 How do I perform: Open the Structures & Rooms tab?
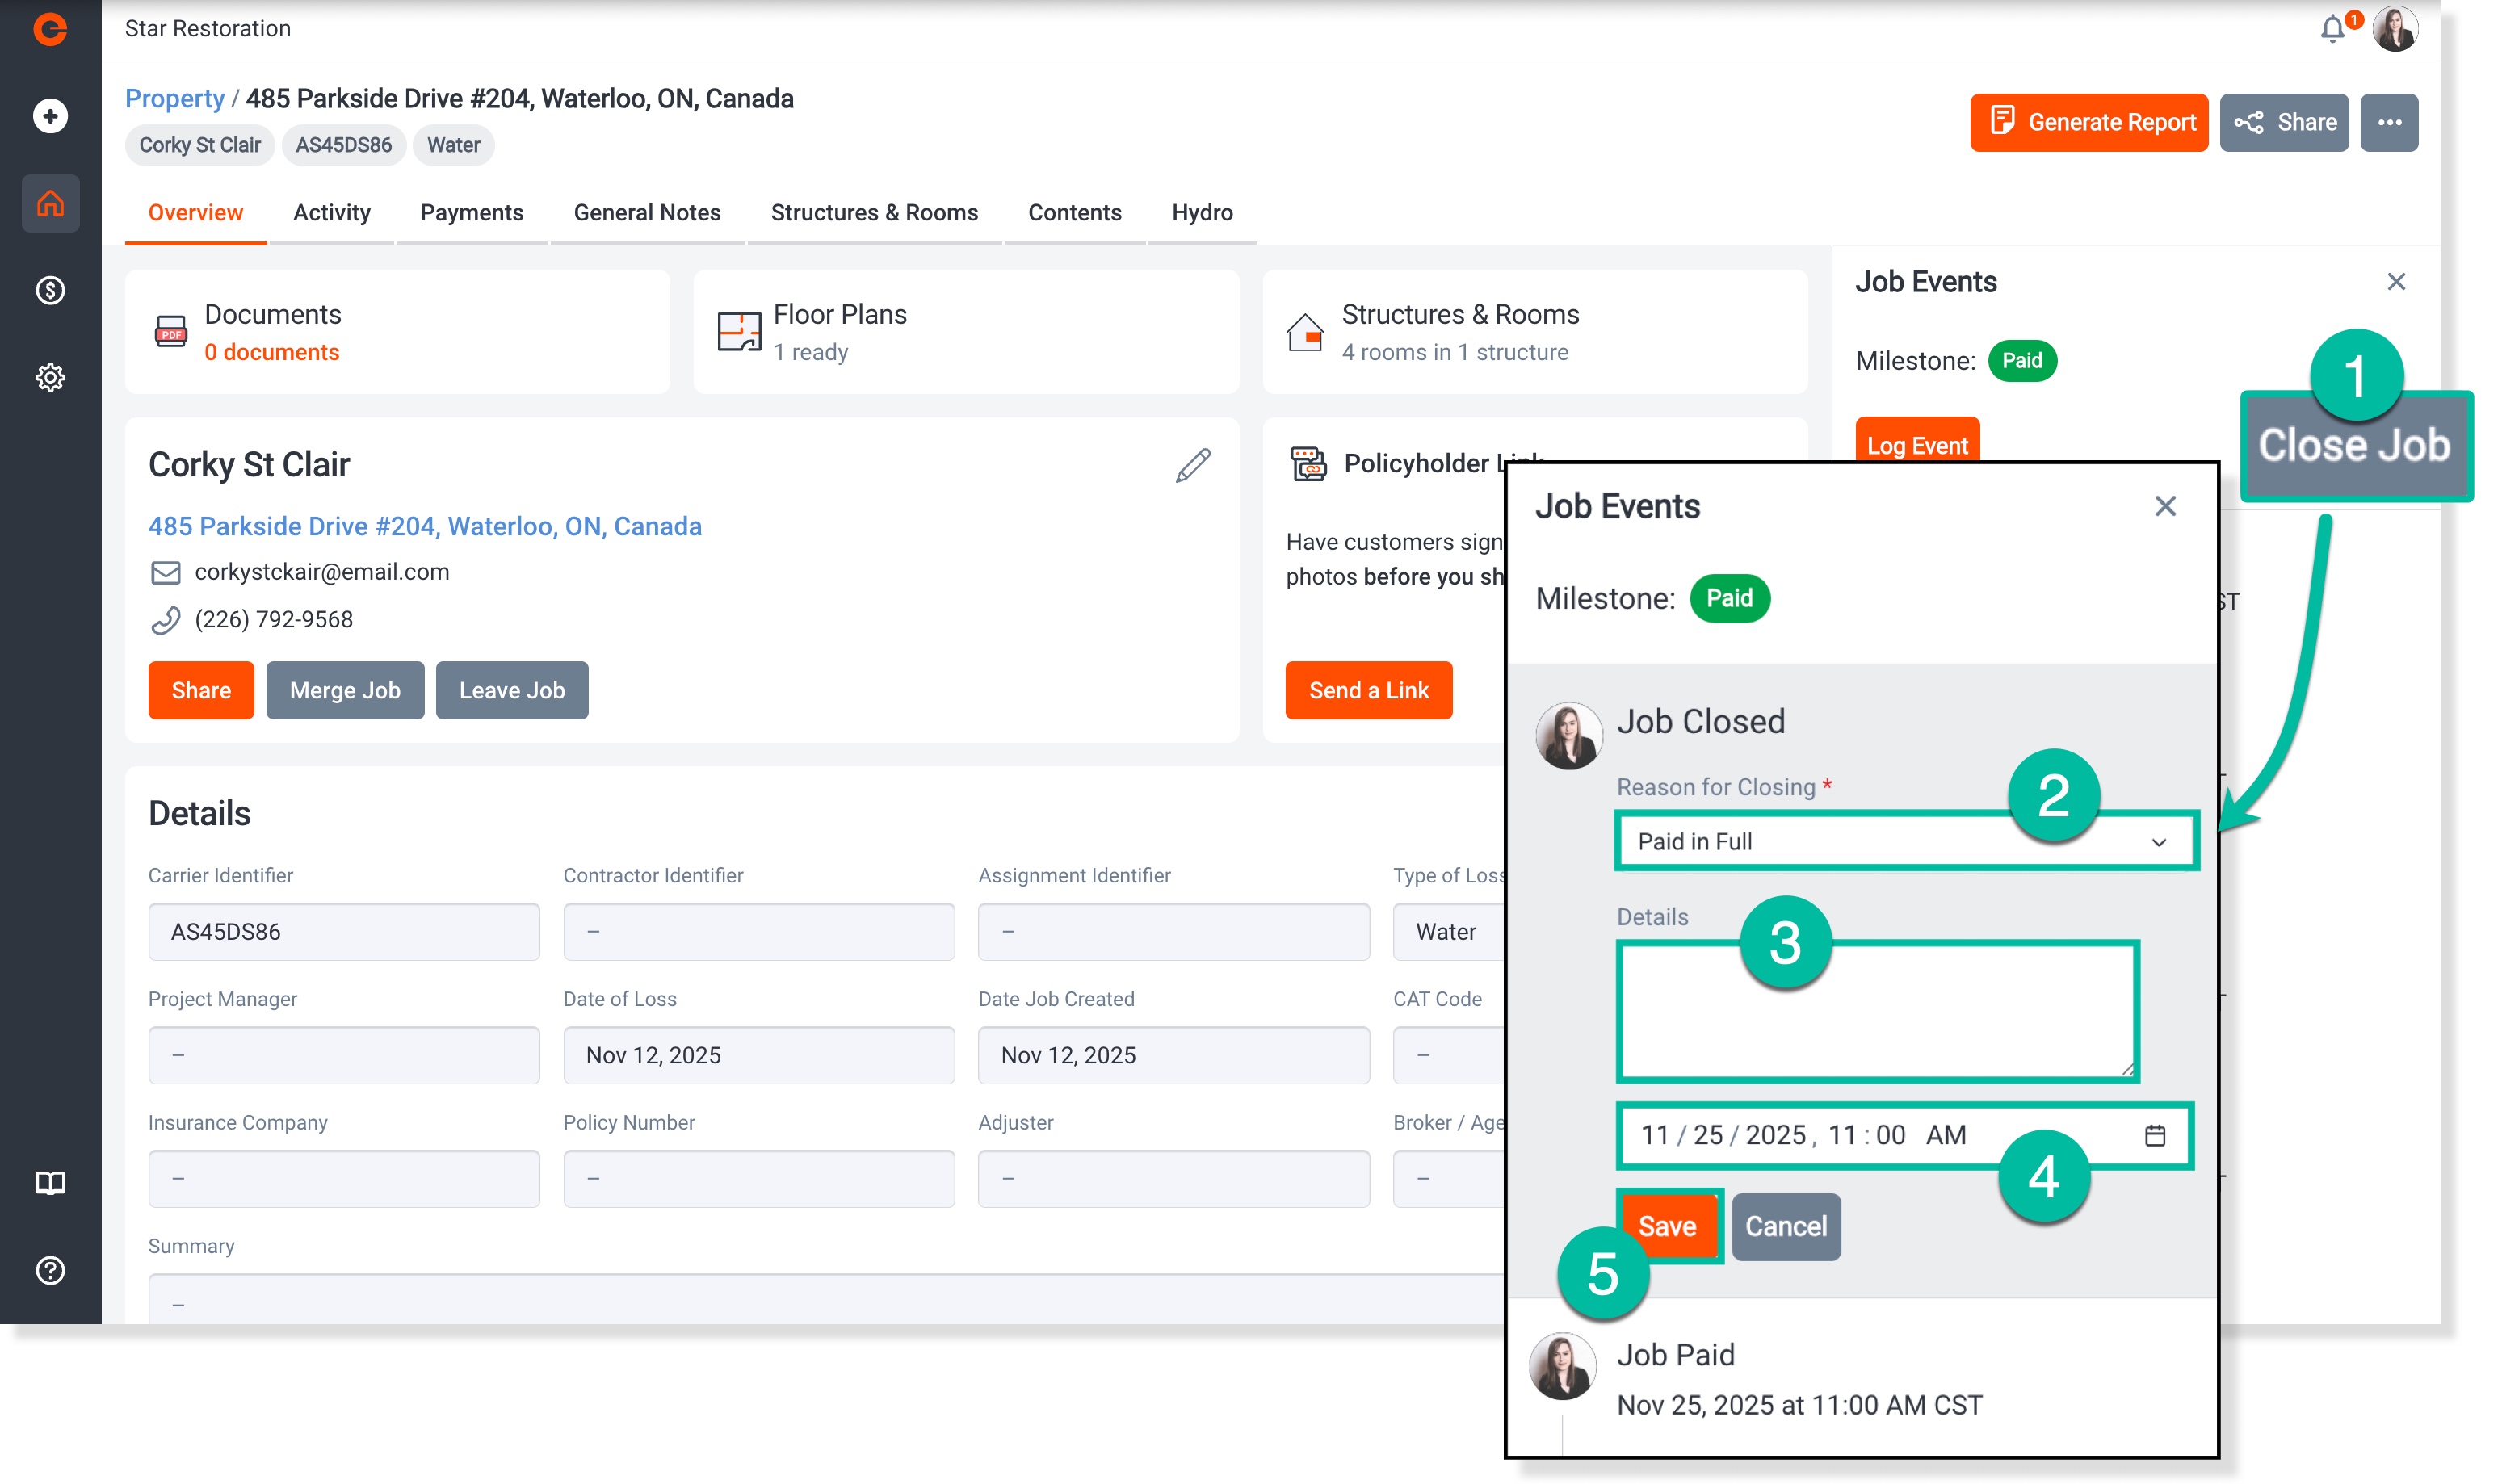874,212
